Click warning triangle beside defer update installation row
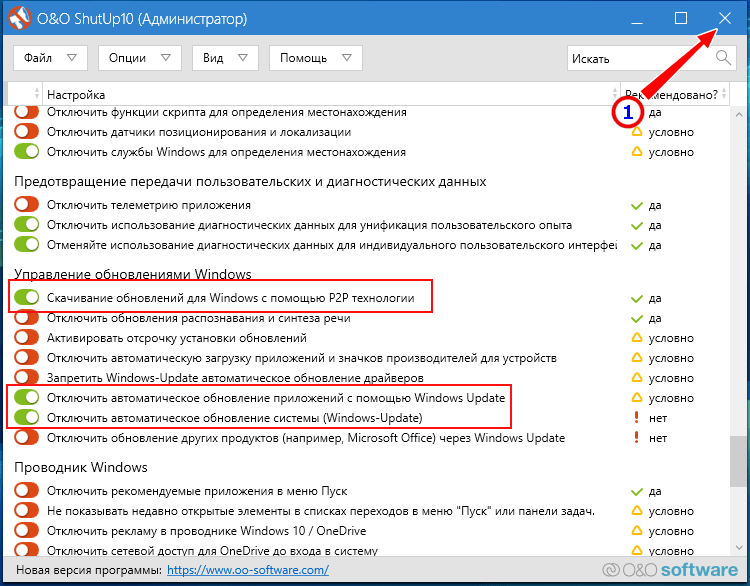Image resolution: width=750 pixels, height=586 pixels. 637,338
